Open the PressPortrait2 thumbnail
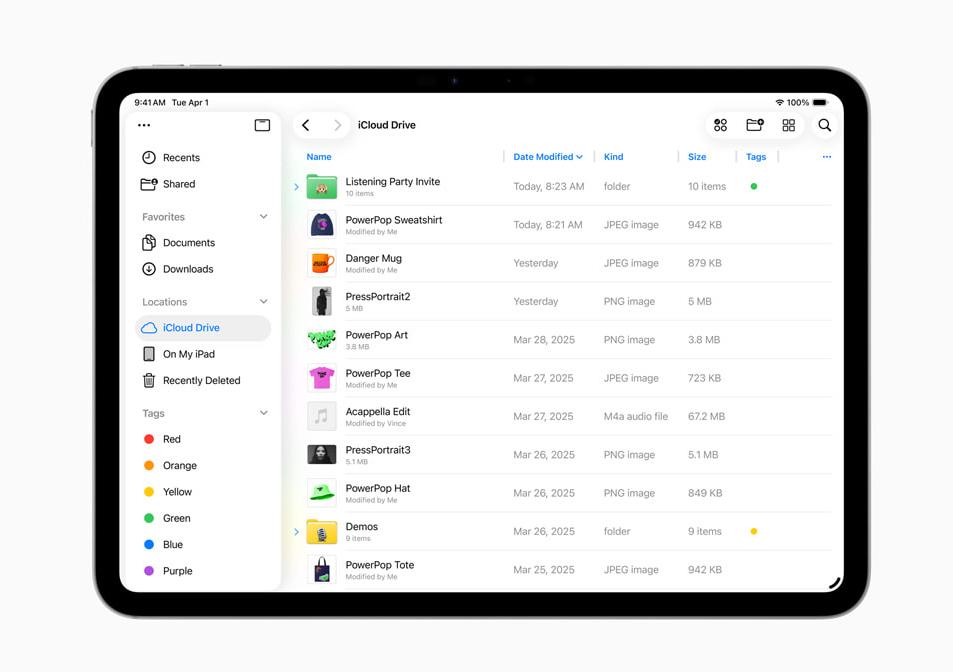953x672 pixels. tap(322, 301)
